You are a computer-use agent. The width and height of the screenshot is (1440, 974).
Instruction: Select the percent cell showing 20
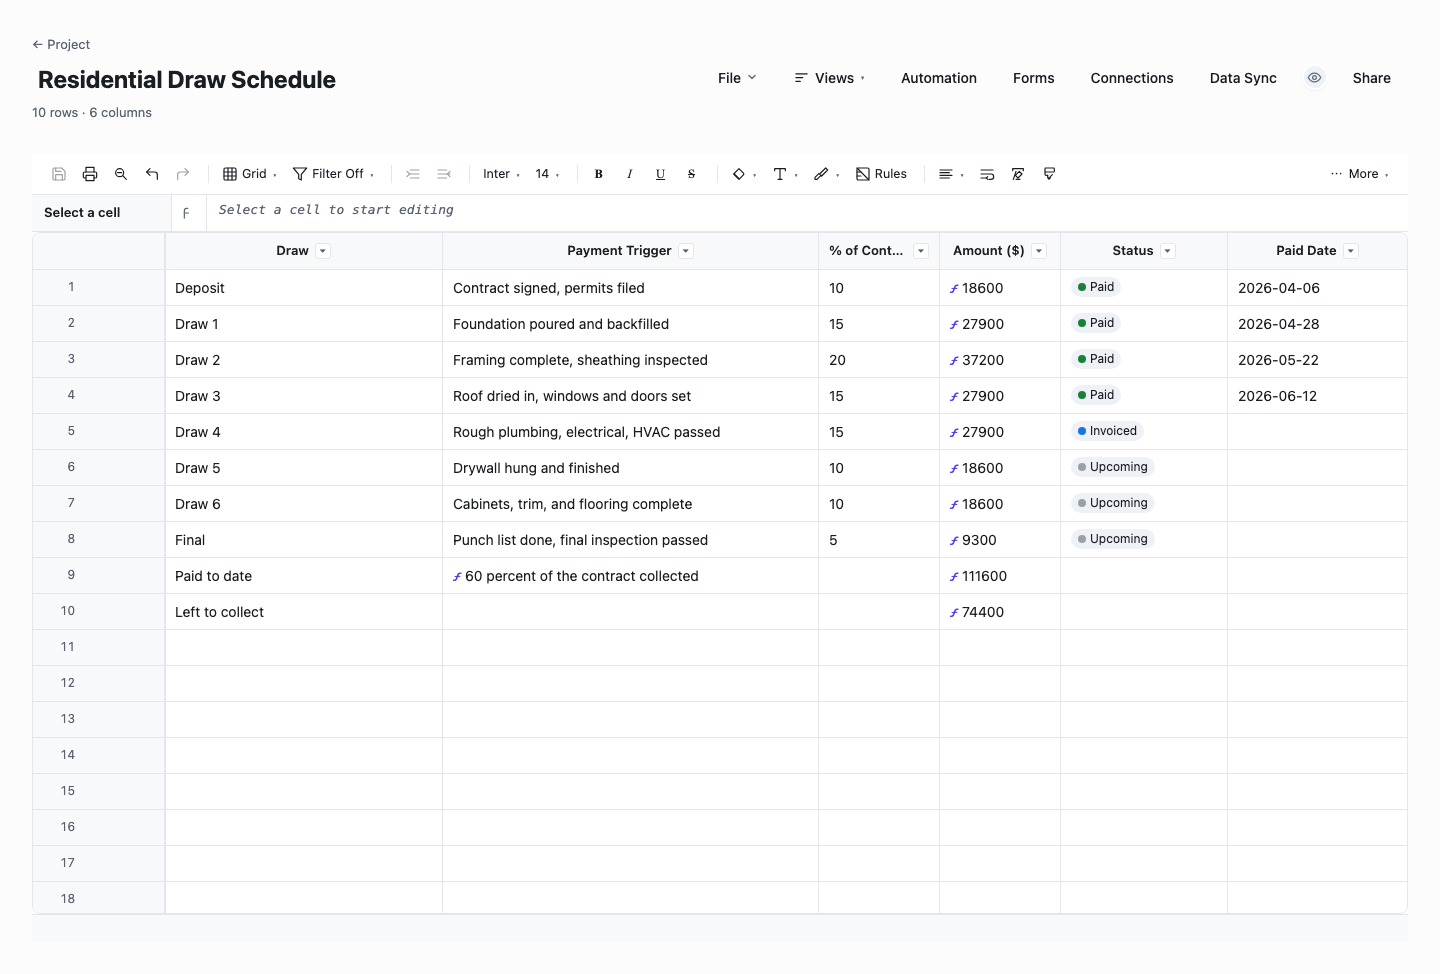pyautogui.click(x=879, y=360)
